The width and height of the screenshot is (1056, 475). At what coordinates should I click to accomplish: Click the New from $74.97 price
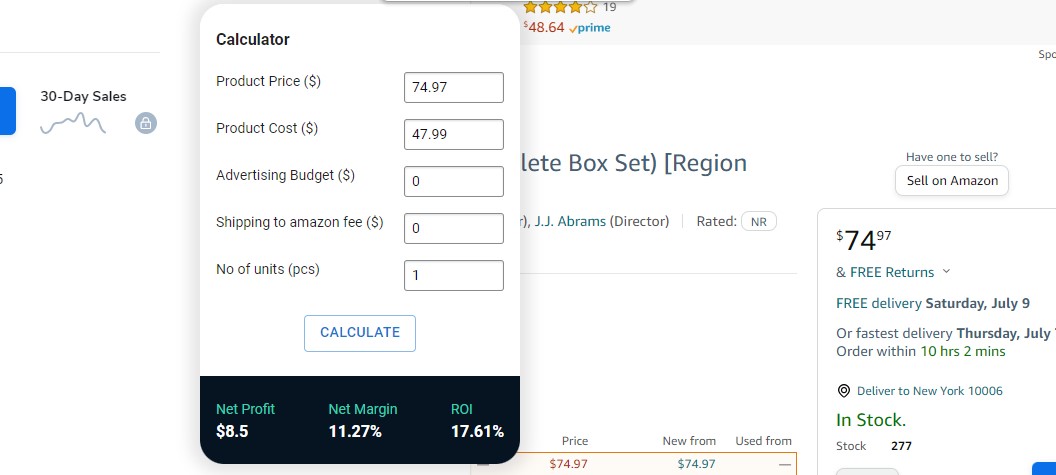[x=696, y=463]
